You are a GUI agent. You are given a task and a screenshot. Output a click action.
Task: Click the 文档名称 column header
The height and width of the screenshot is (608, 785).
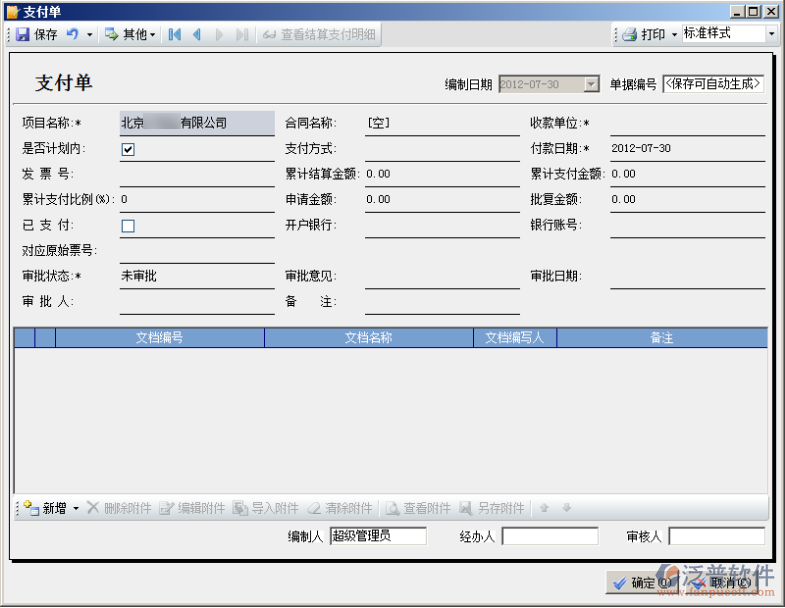coord(368,338)
